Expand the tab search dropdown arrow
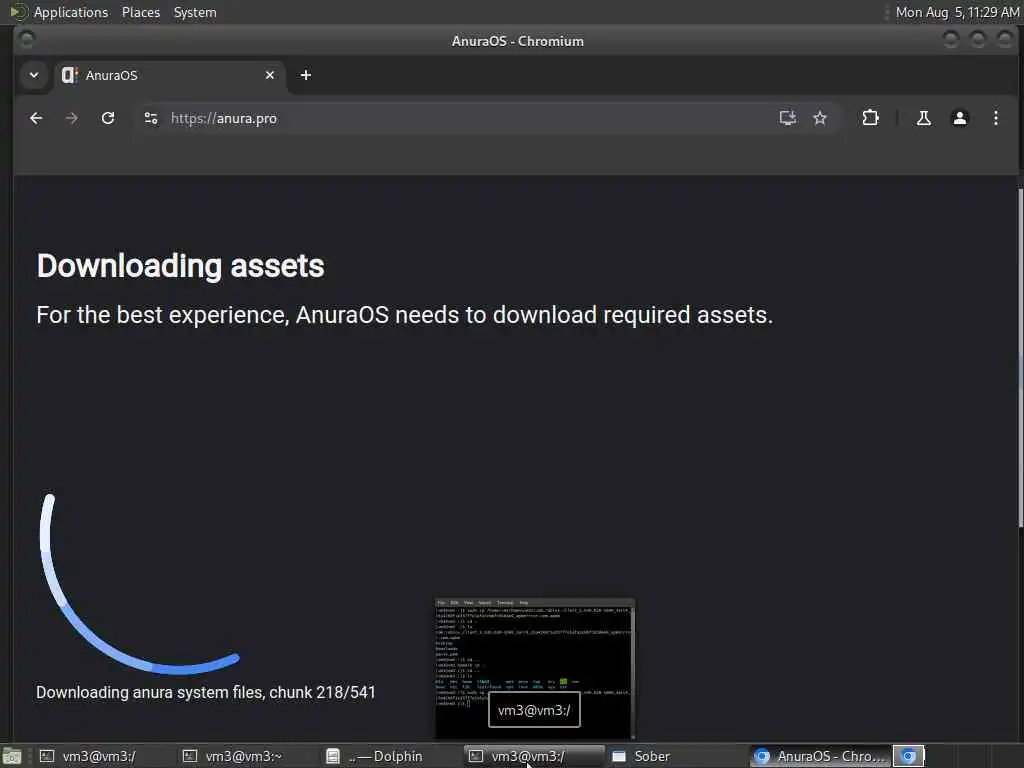 [34, 75]
